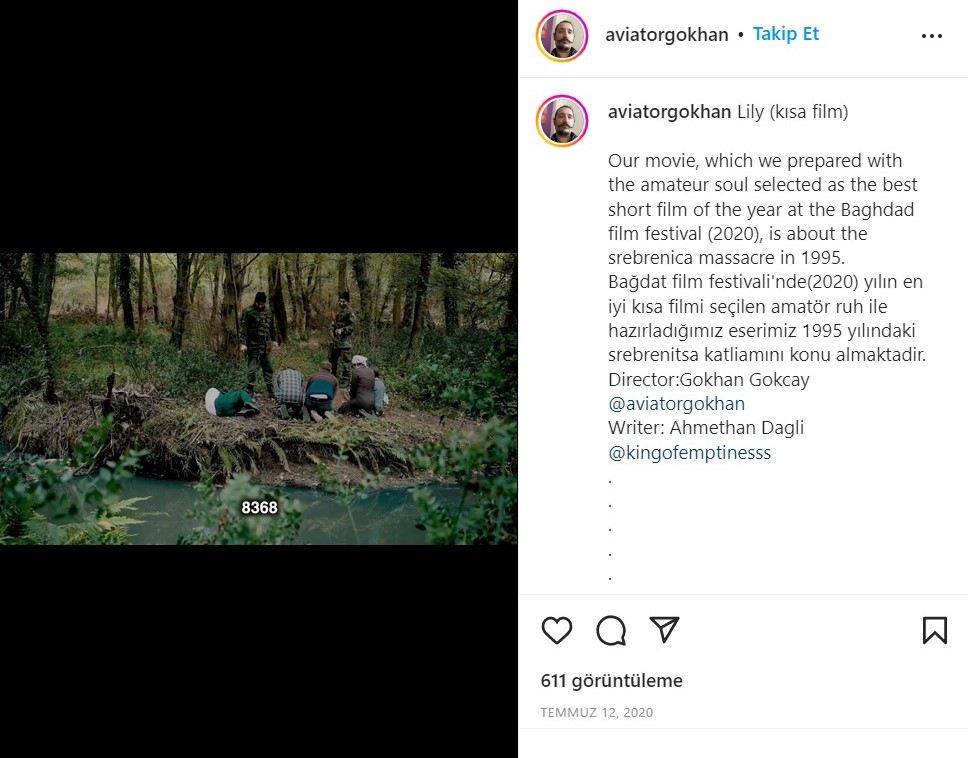
Task: Click the 8368 subtitle on the video
Action: pyautogui.click(x=259, y=508)
